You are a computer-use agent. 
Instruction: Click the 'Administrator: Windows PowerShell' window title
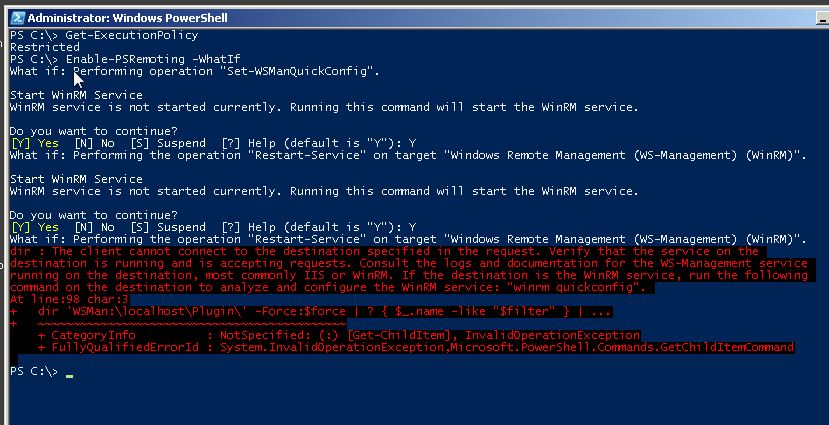[x=127, y=18]
